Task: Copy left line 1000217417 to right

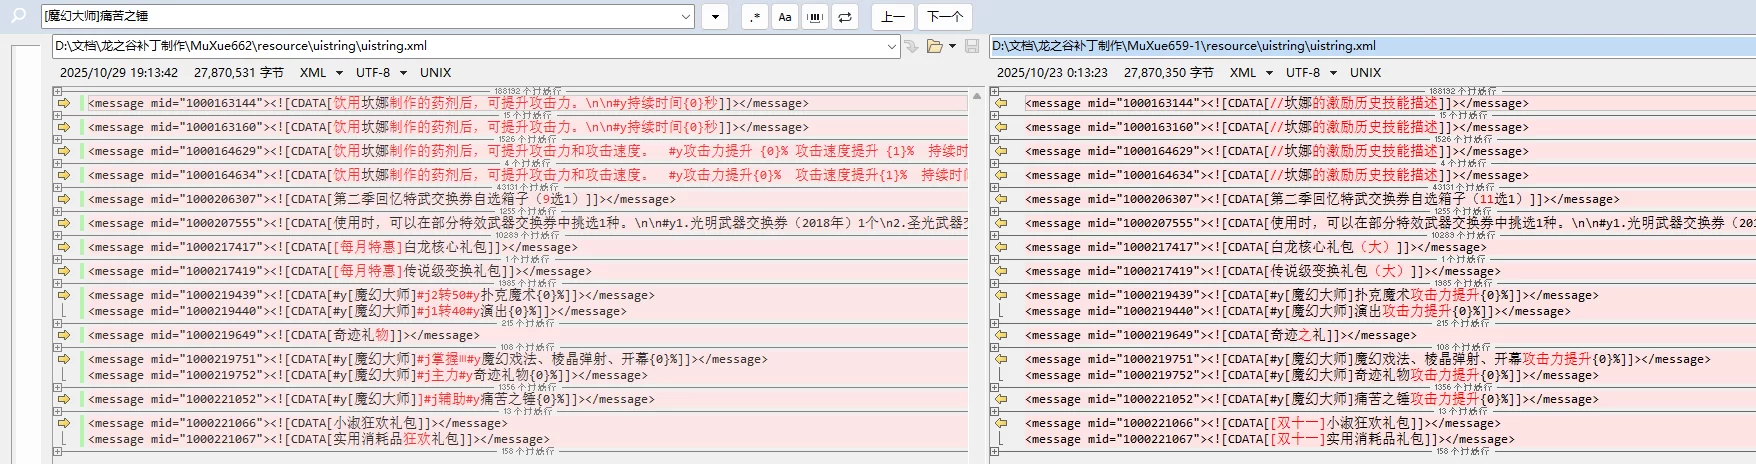Action: click(x=64, y=247)
